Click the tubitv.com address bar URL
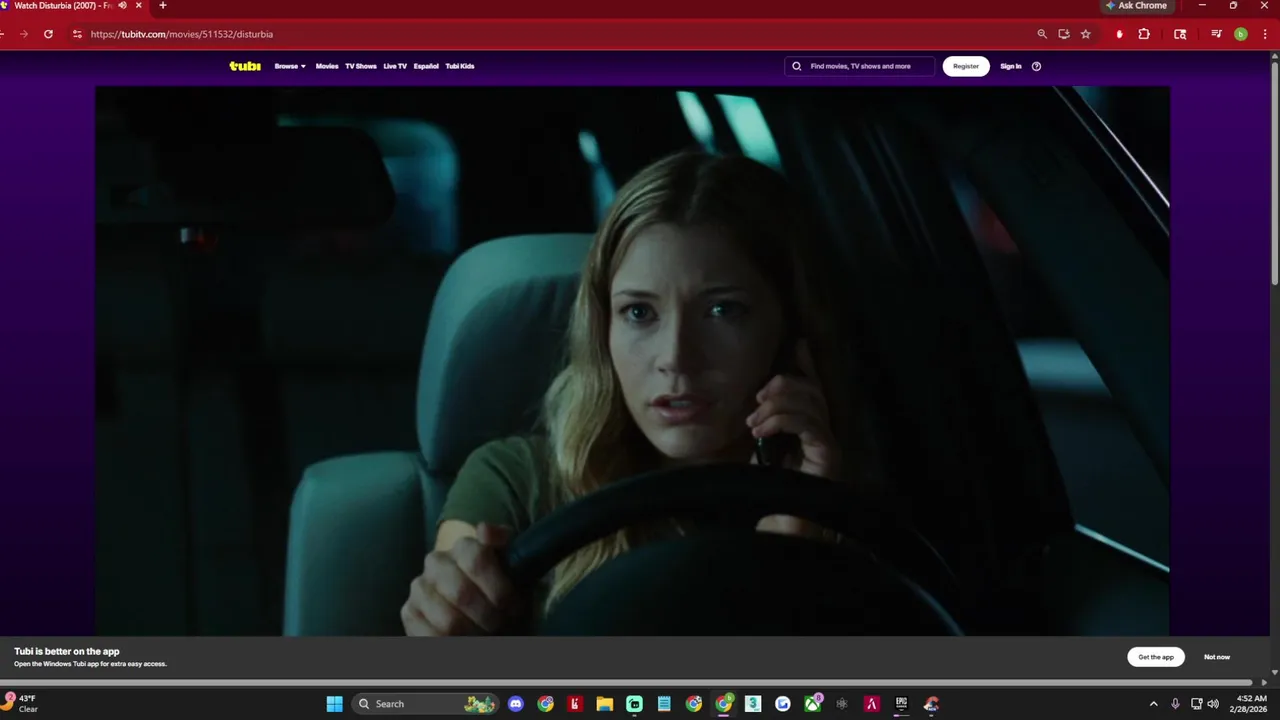 pos(181,34)
